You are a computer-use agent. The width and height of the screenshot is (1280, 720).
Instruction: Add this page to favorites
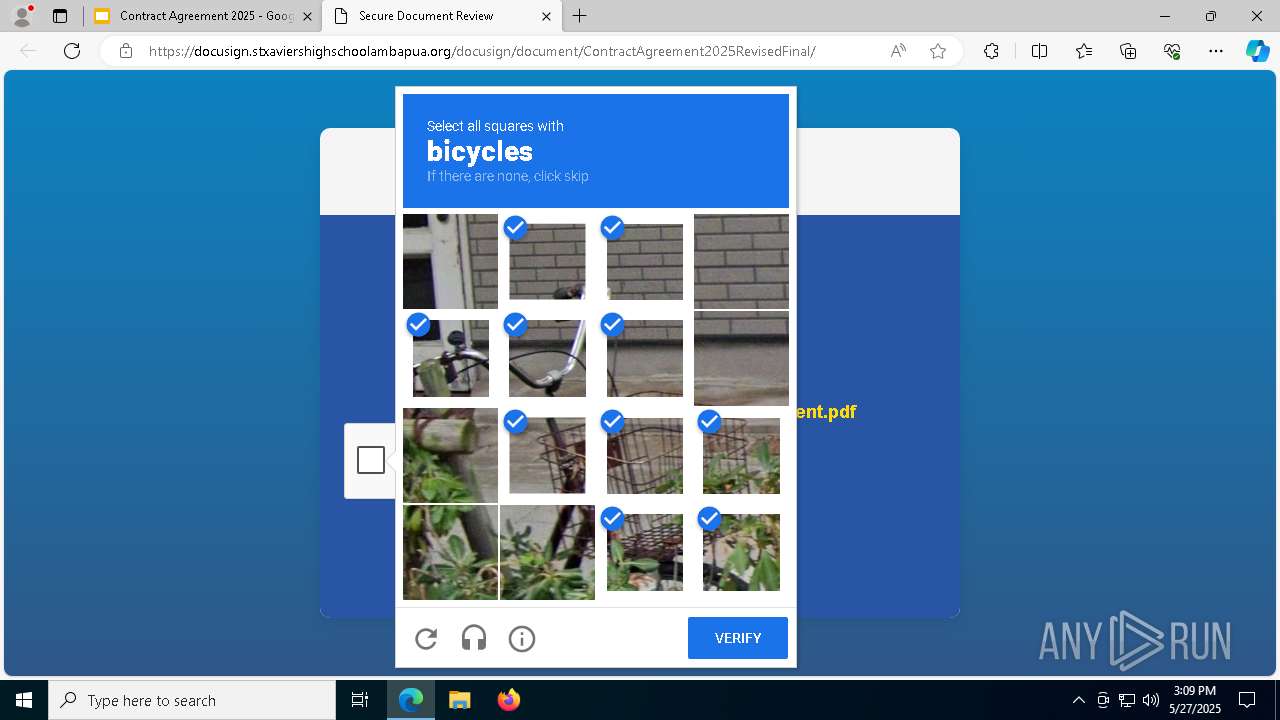pyautogui.click(x=938, y=51)
